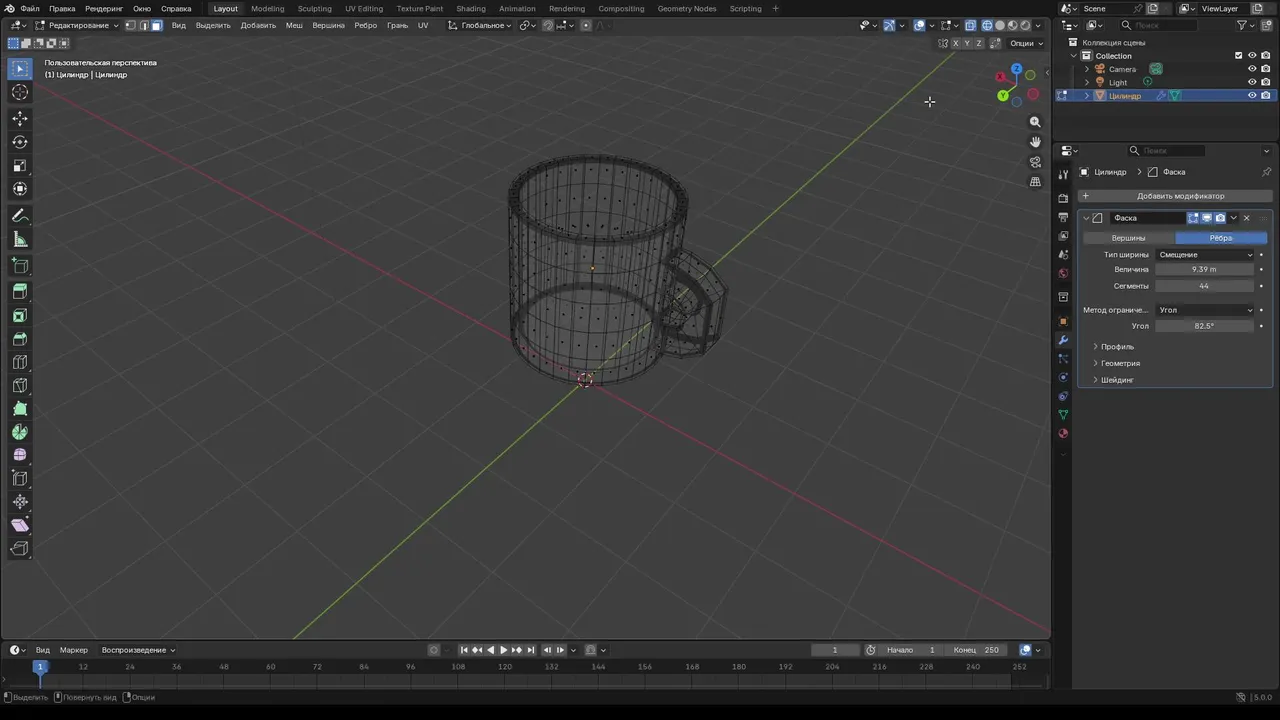Switch perspective/orthographic grid icon
This screenshot has height=720, width=1280.
[x=1035, y=182]
